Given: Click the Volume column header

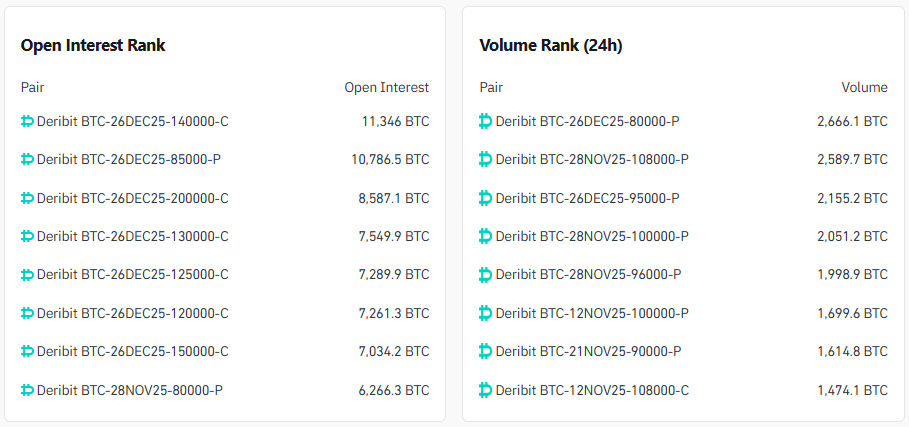Looking at the screenshot, I should 864,88.
